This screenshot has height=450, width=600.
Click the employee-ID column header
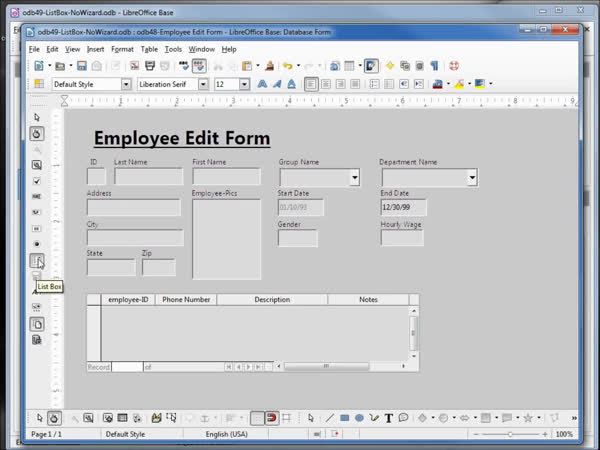pos(128,300)
